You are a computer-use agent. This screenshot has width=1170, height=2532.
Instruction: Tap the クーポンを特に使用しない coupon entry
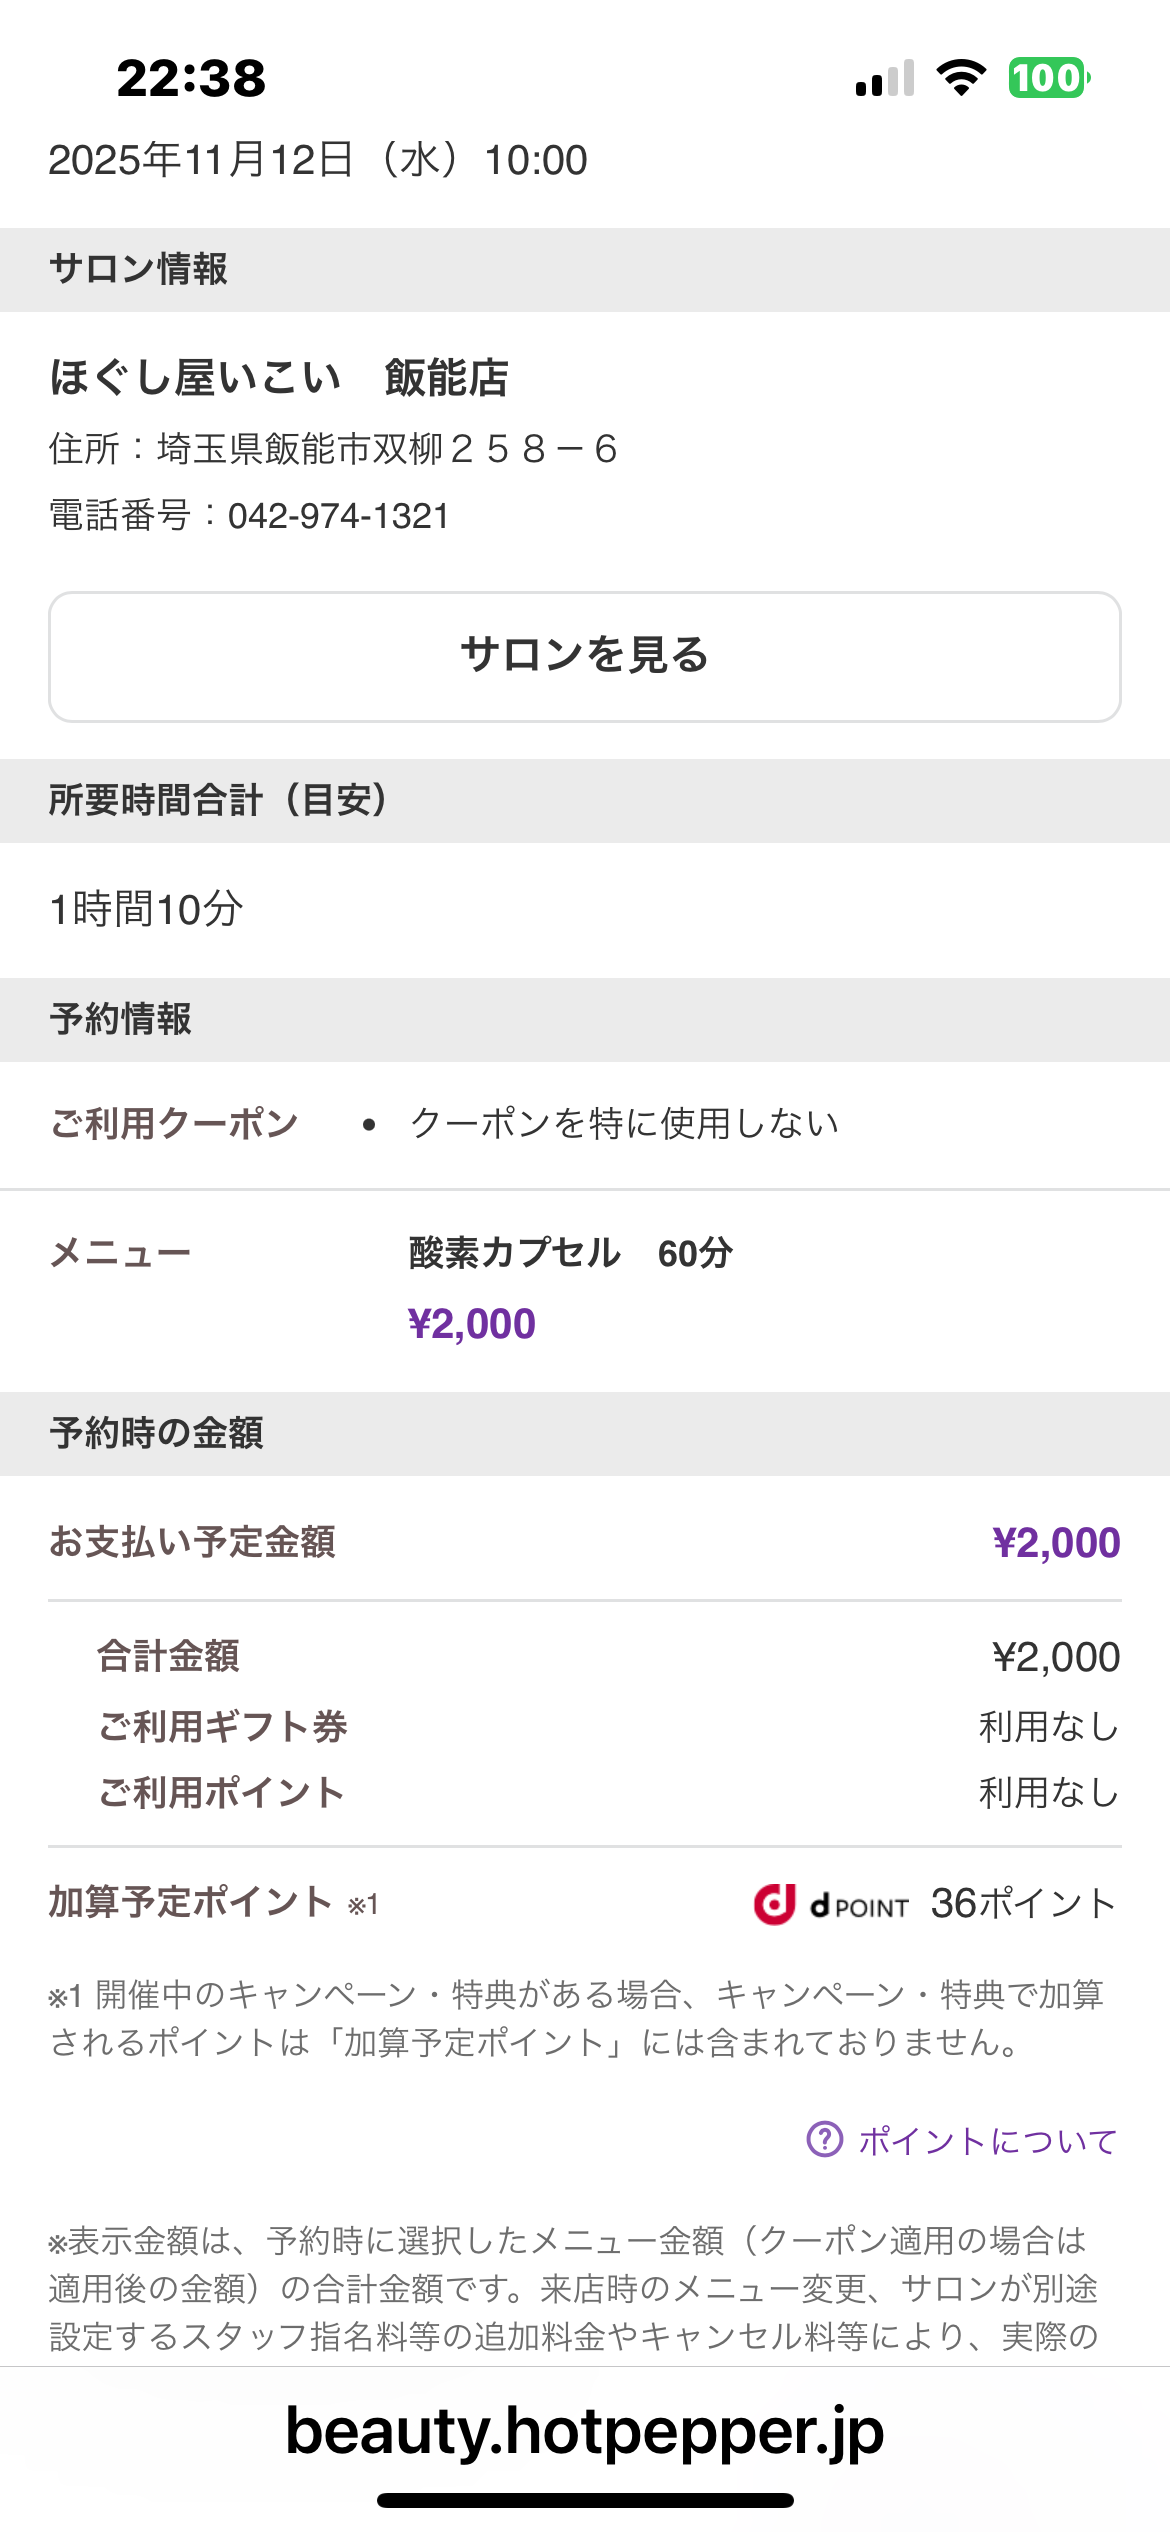coord(624,1124)
